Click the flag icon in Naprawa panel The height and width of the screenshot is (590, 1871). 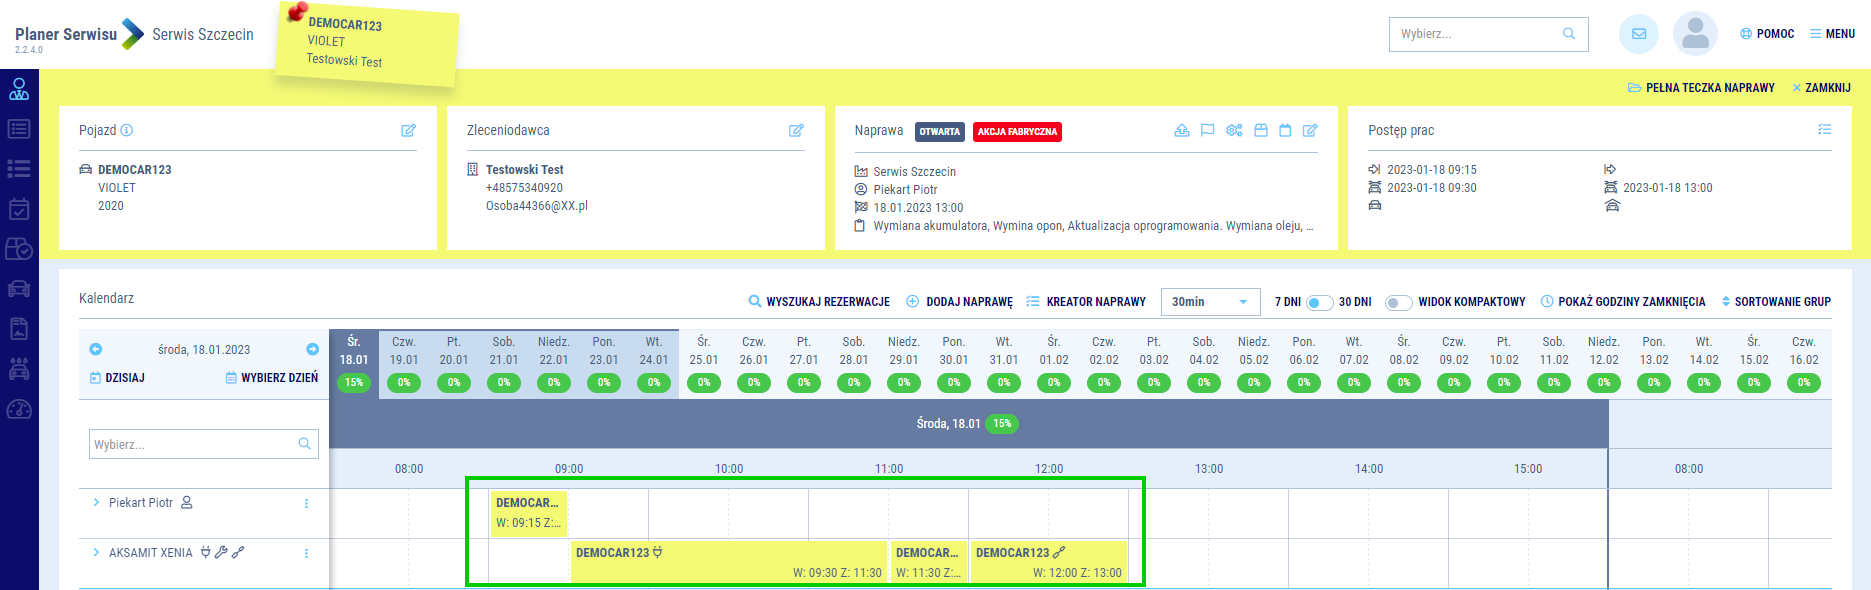click(x=1207, y=131)
